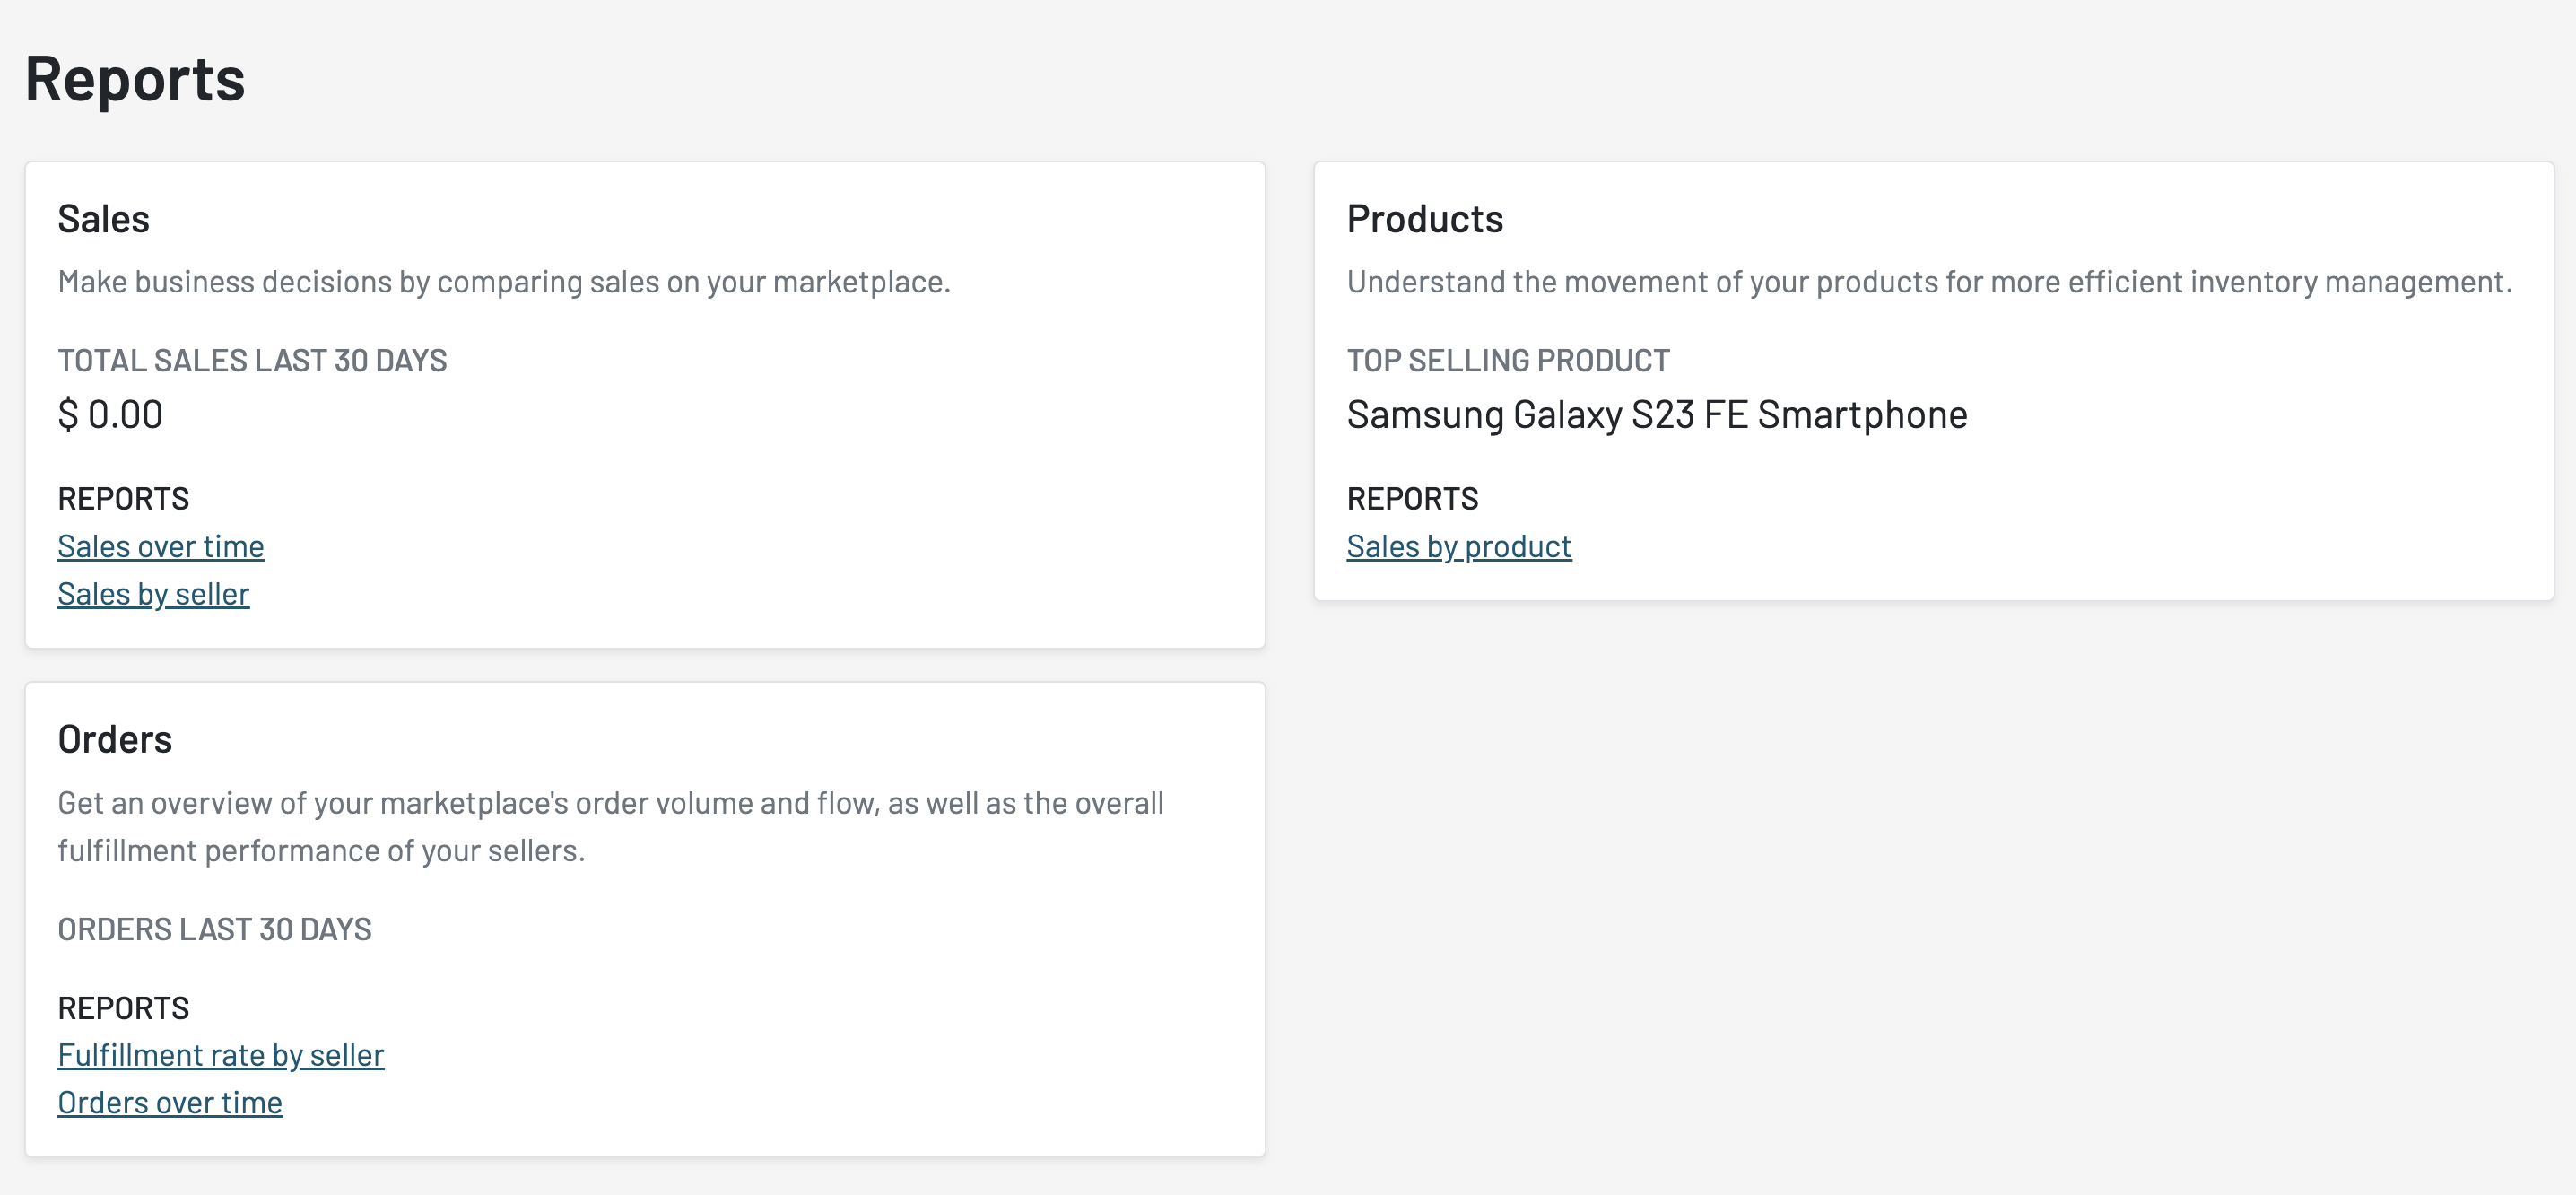
Task: Click the Orders card heading
Action: (115, 739)
